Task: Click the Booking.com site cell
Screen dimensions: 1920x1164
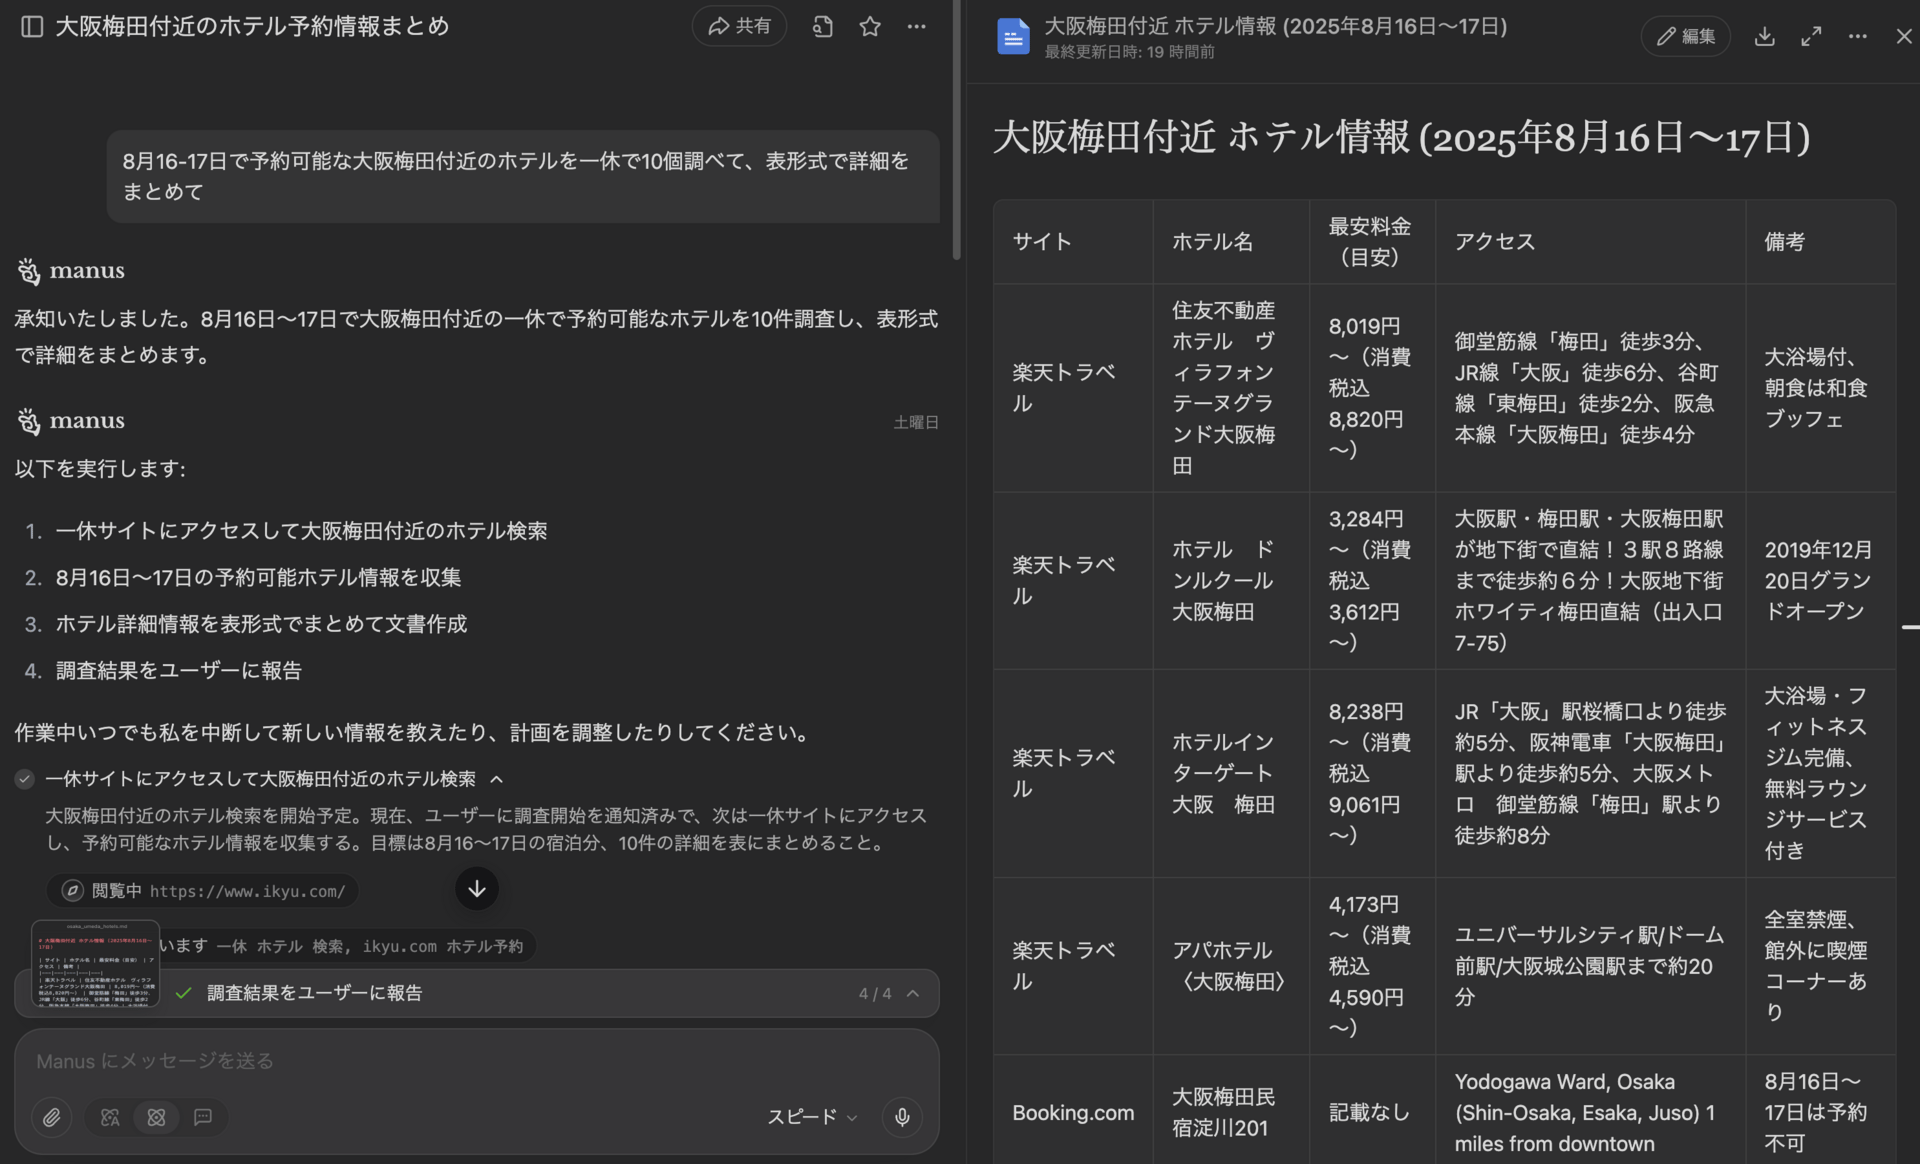Action: [x=1073, y=1112]
